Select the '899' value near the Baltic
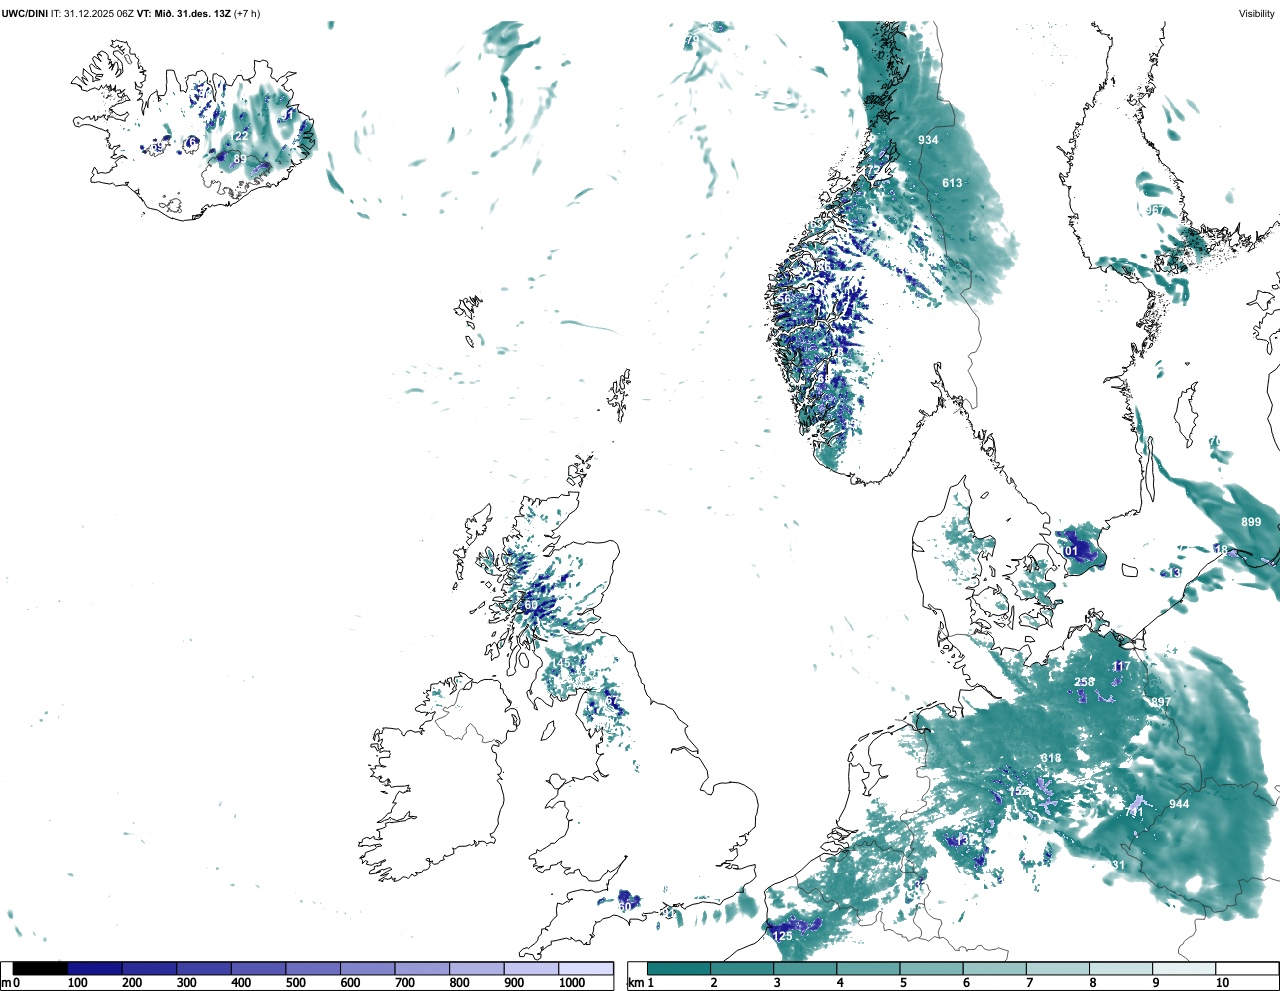The height and width of the screenshot is (991, 1280). [1251, 522]
